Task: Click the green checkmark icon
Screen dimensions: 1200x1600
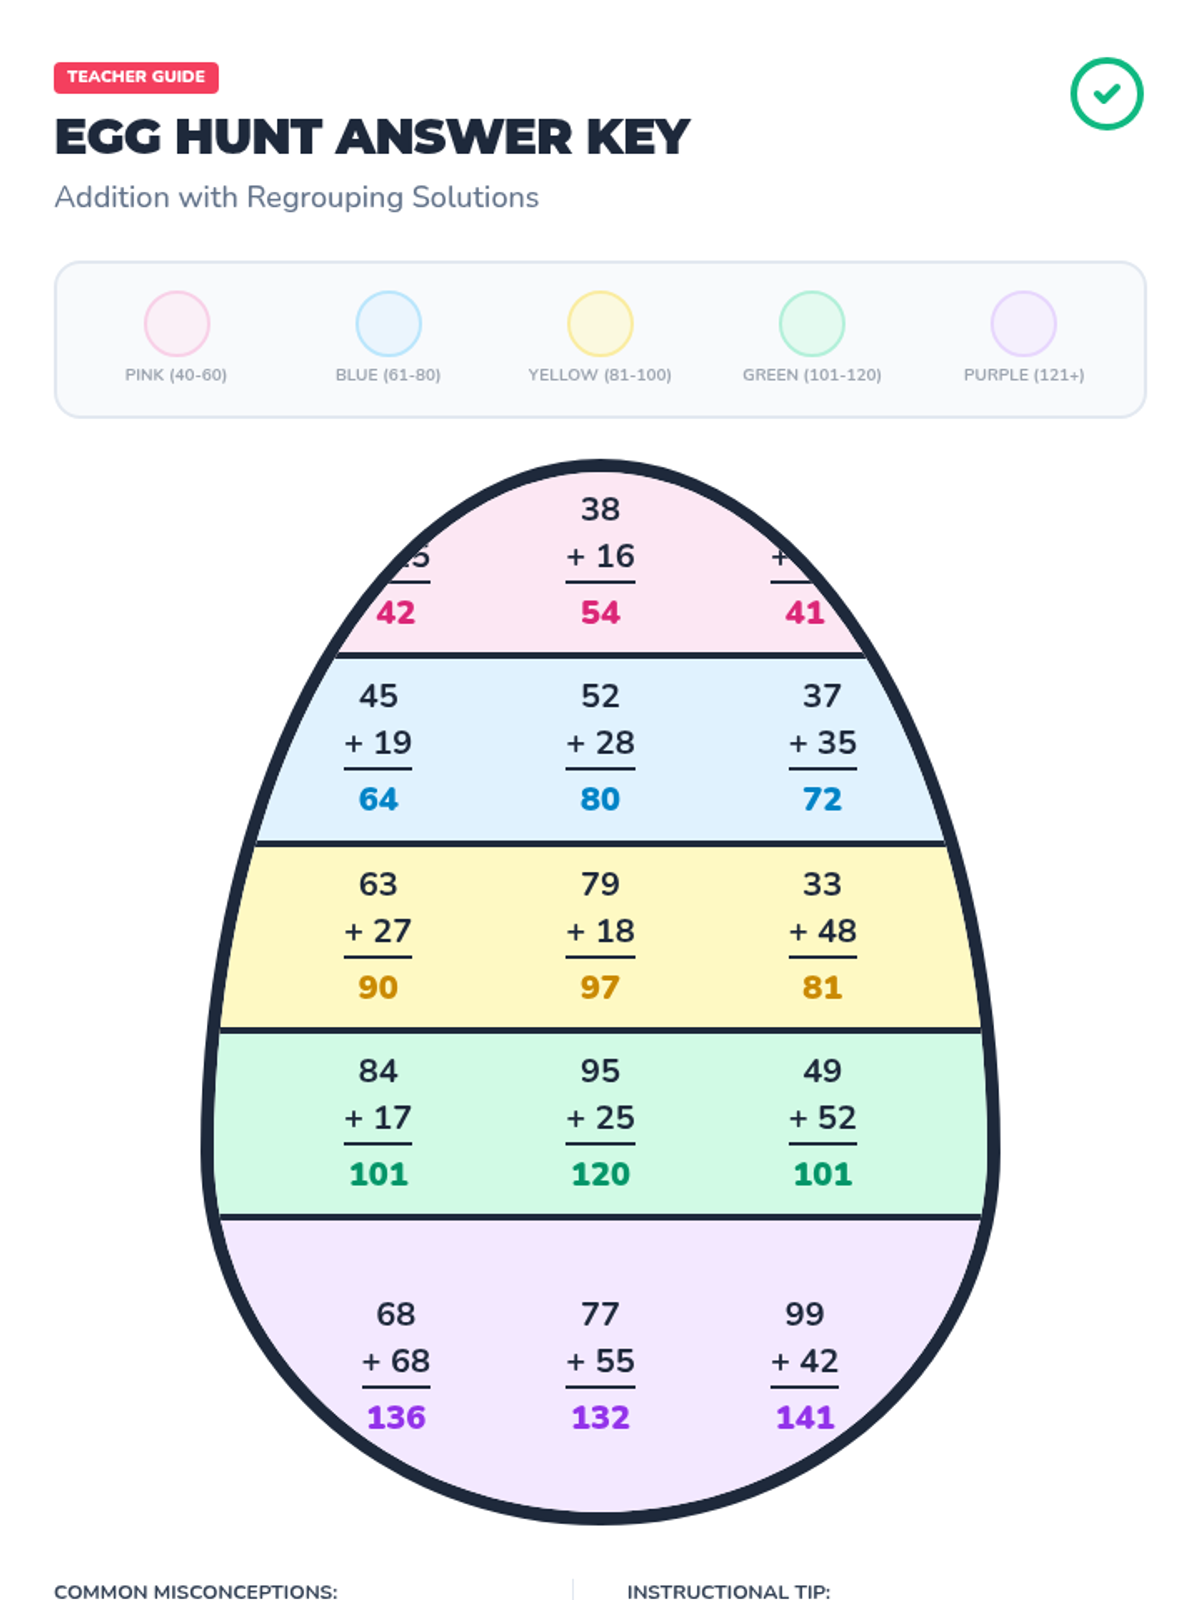Action: [x=1106, y=94]
